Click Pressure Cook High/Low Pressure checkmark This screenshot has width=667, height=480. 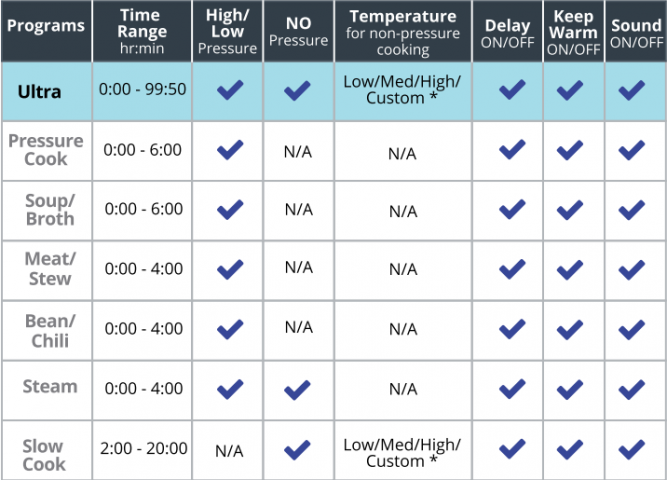(230, 150)
